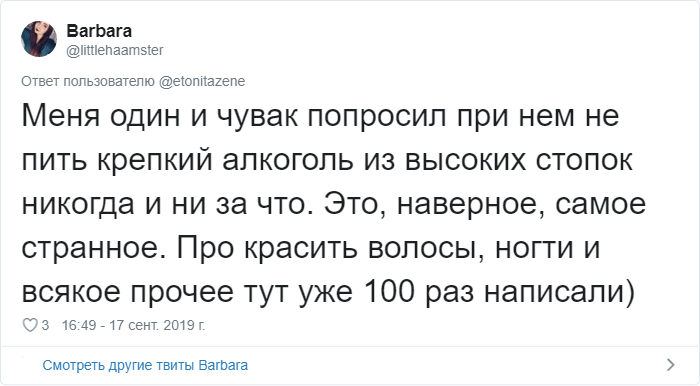Open the Barbara display name link
Screen dimensions: 700x386
click(99, 31)
